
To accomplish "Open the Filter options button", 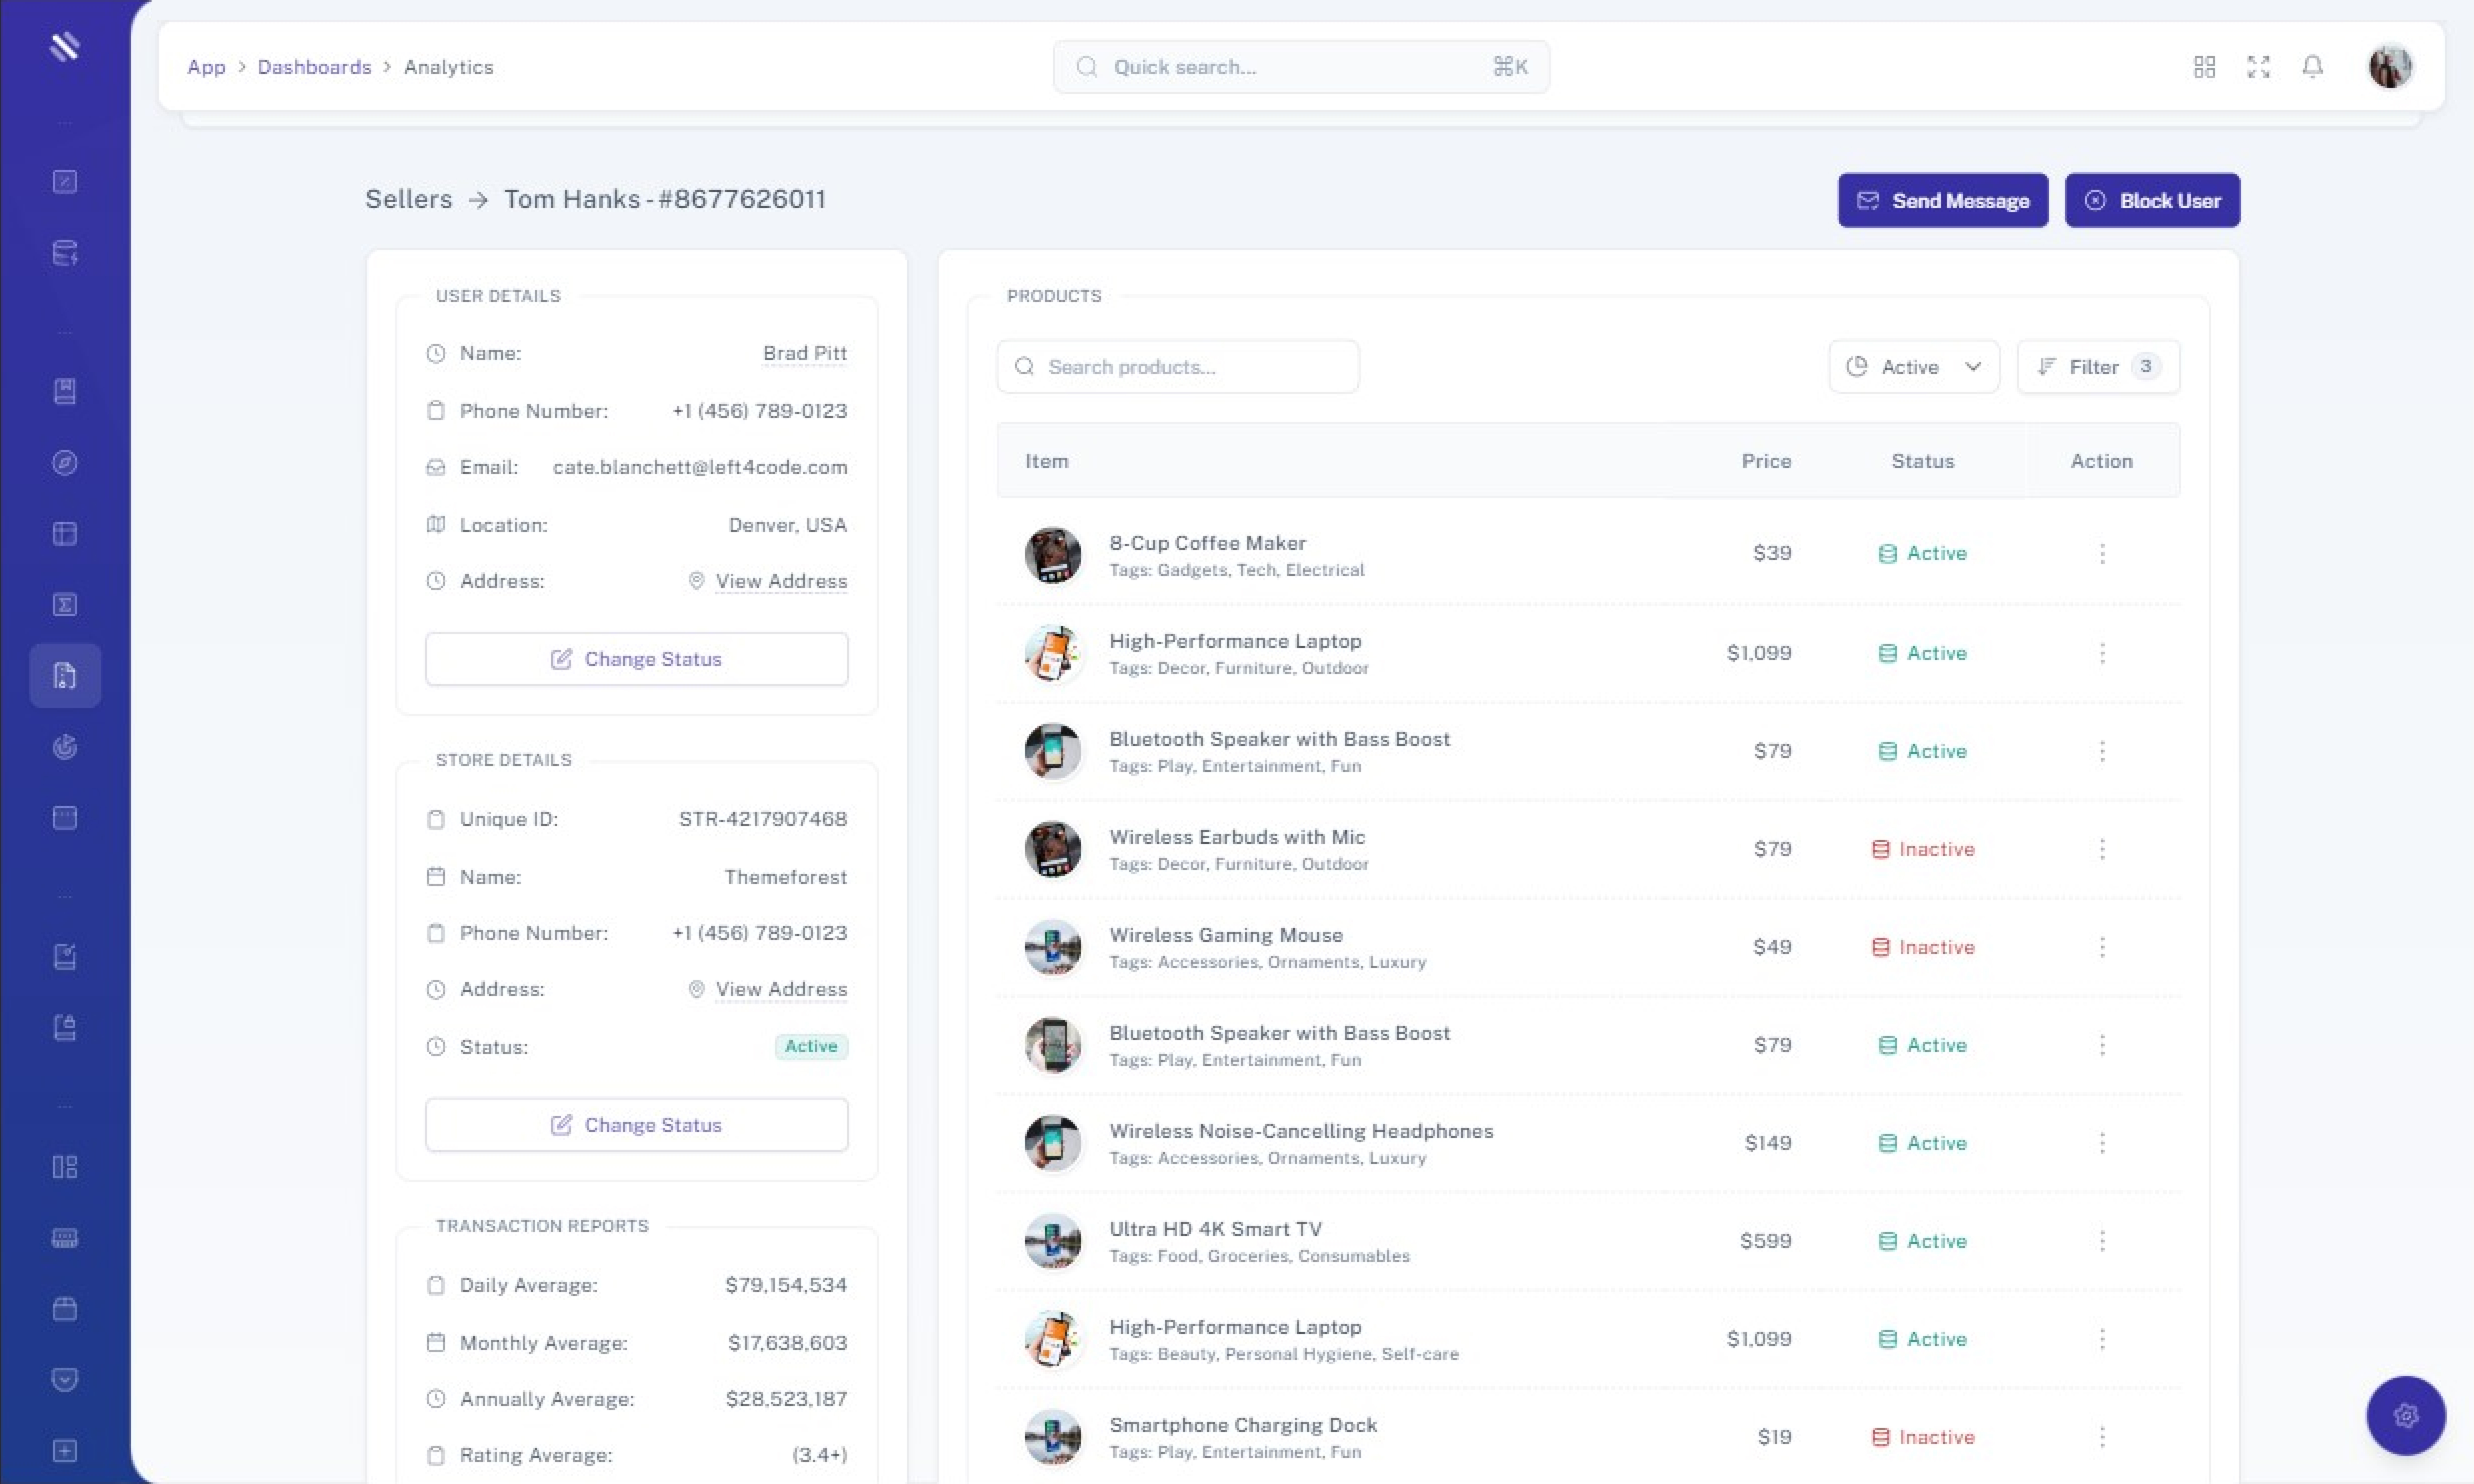I will [x=2097, y=367].
